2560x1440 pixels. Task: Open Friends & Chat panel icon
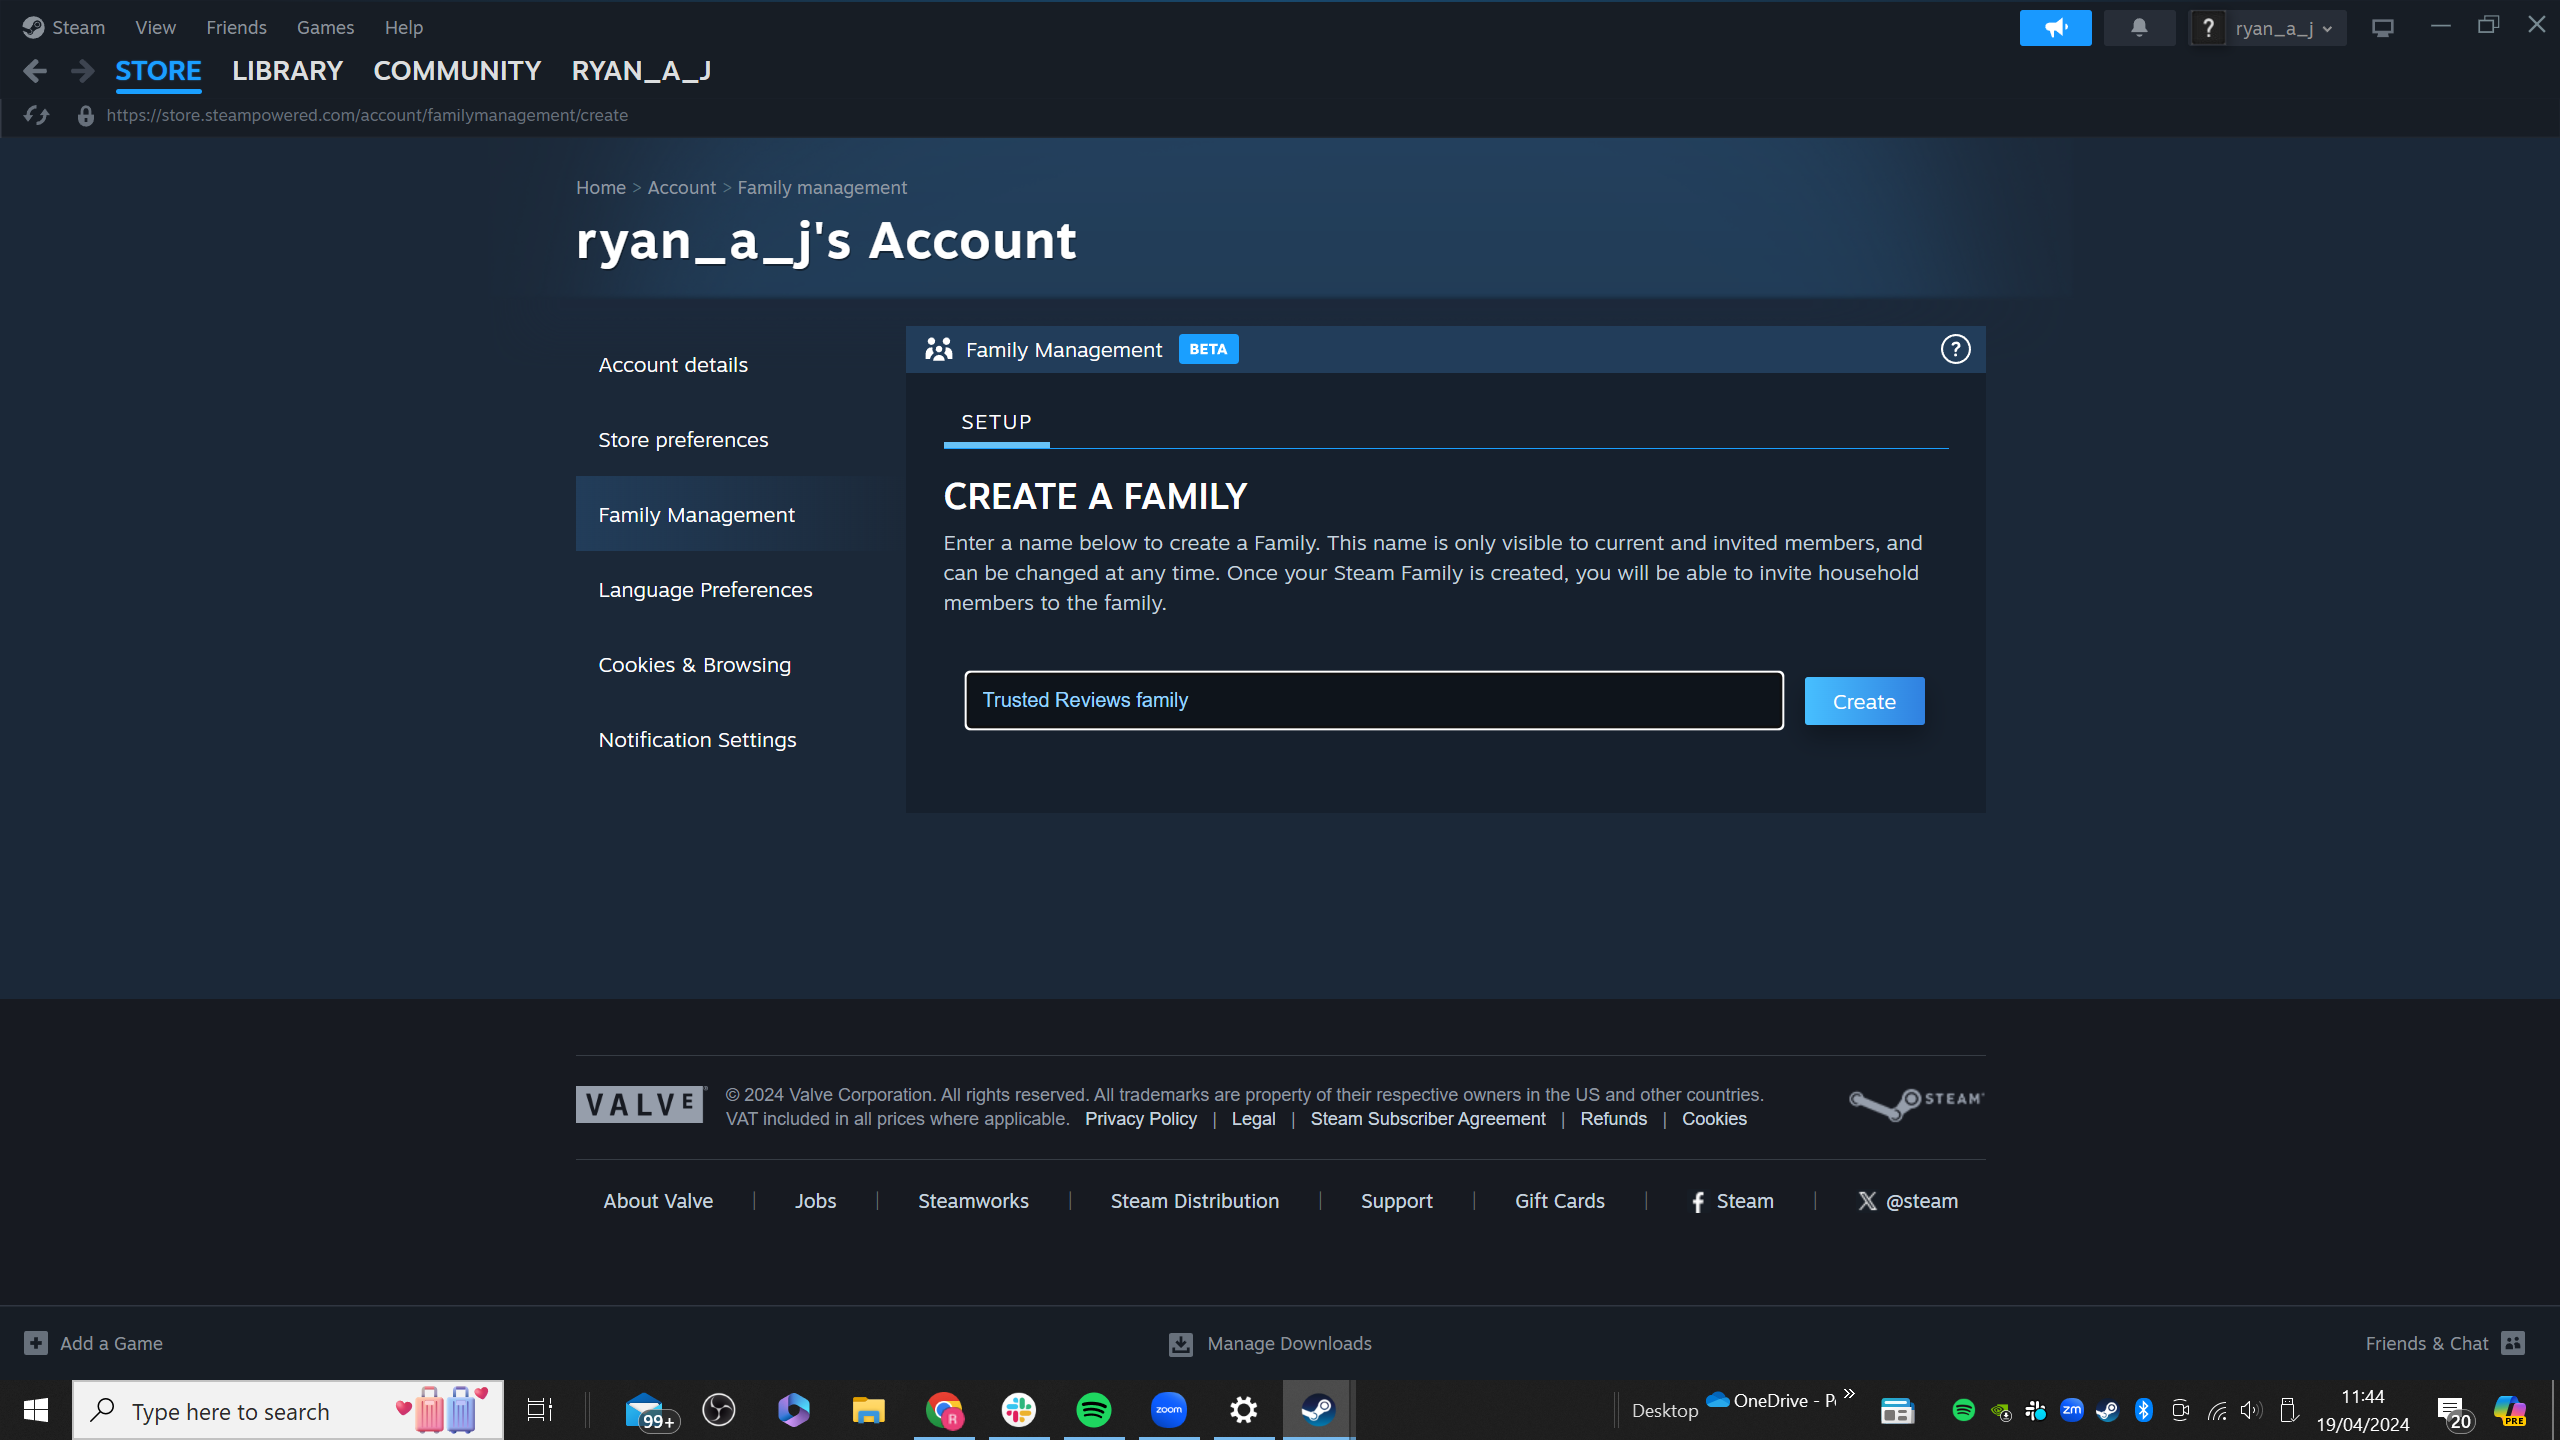tap(2514, 1343)
